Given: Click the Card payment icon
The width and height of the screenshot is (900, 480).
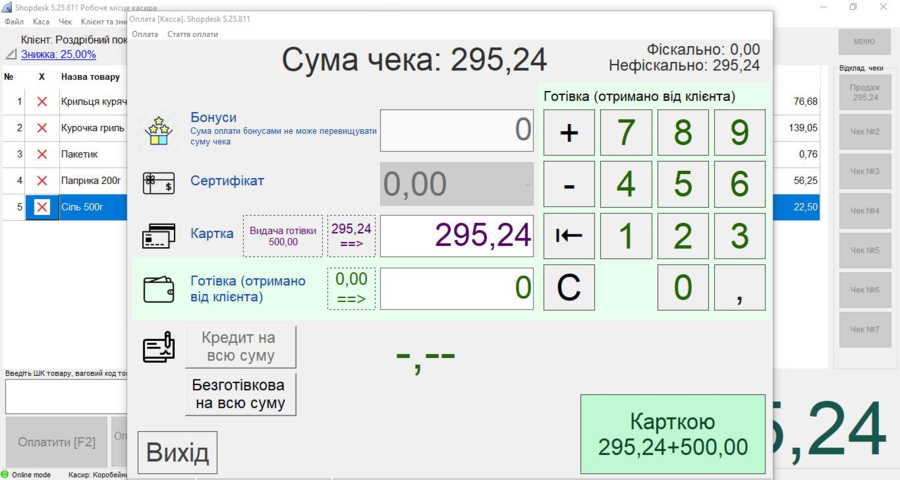Looking at the screenshot, I should [x=159, y=237].
